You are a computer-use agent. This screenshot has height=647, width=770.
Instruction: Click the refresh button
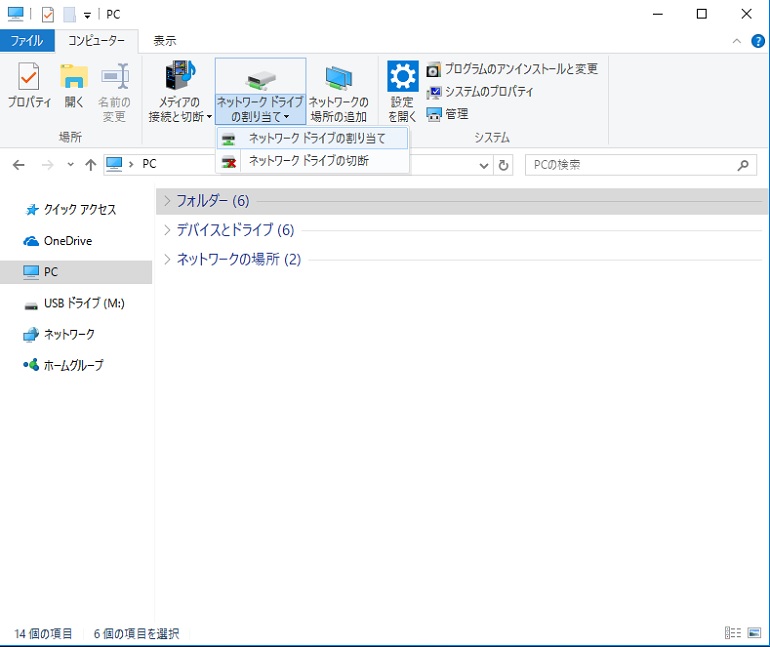point(503,165)
